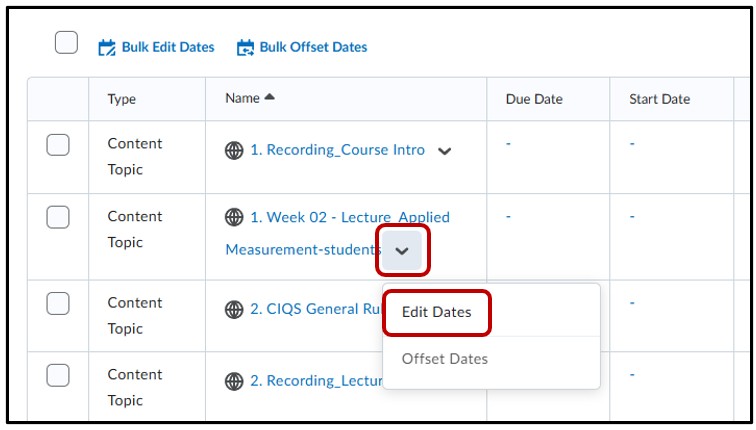Viewport: 756px width, 430px height.
Task: Expand chevron next to Recording_Course Intro
Action: [x=445, y=151]
